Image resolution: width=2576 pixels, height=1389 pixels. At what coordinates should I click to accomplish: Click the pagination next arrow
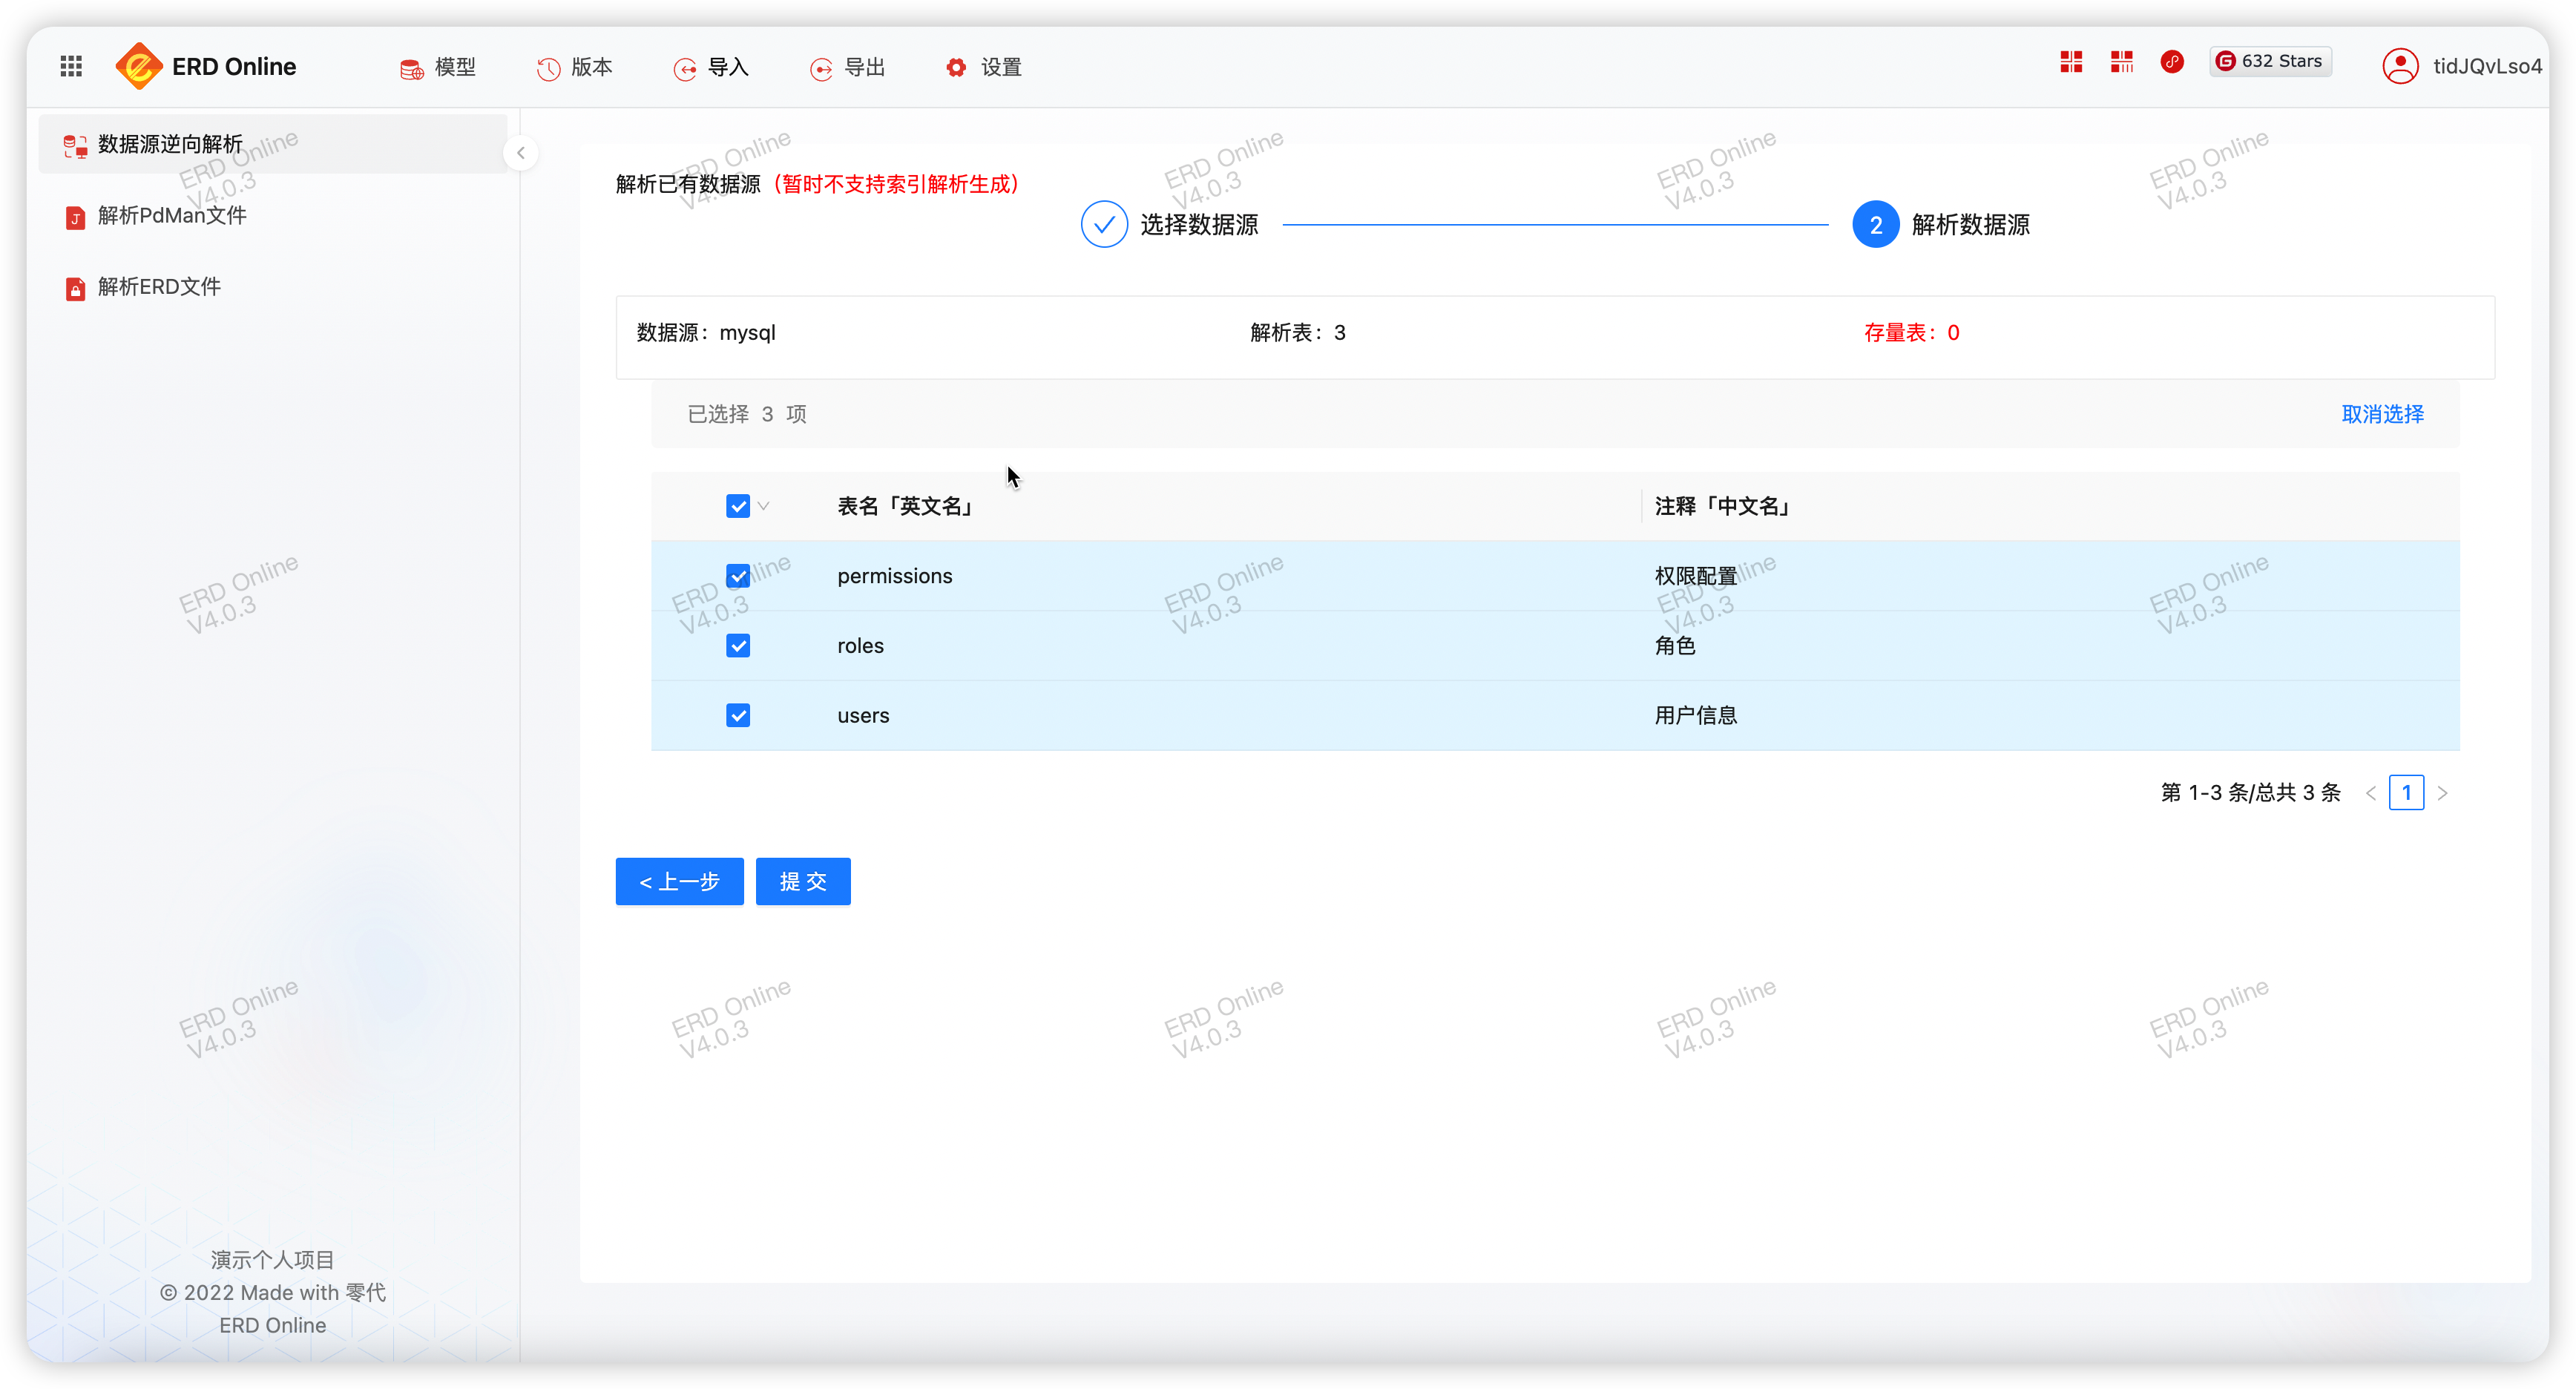pyautogui.click(x=2442, y=792)
